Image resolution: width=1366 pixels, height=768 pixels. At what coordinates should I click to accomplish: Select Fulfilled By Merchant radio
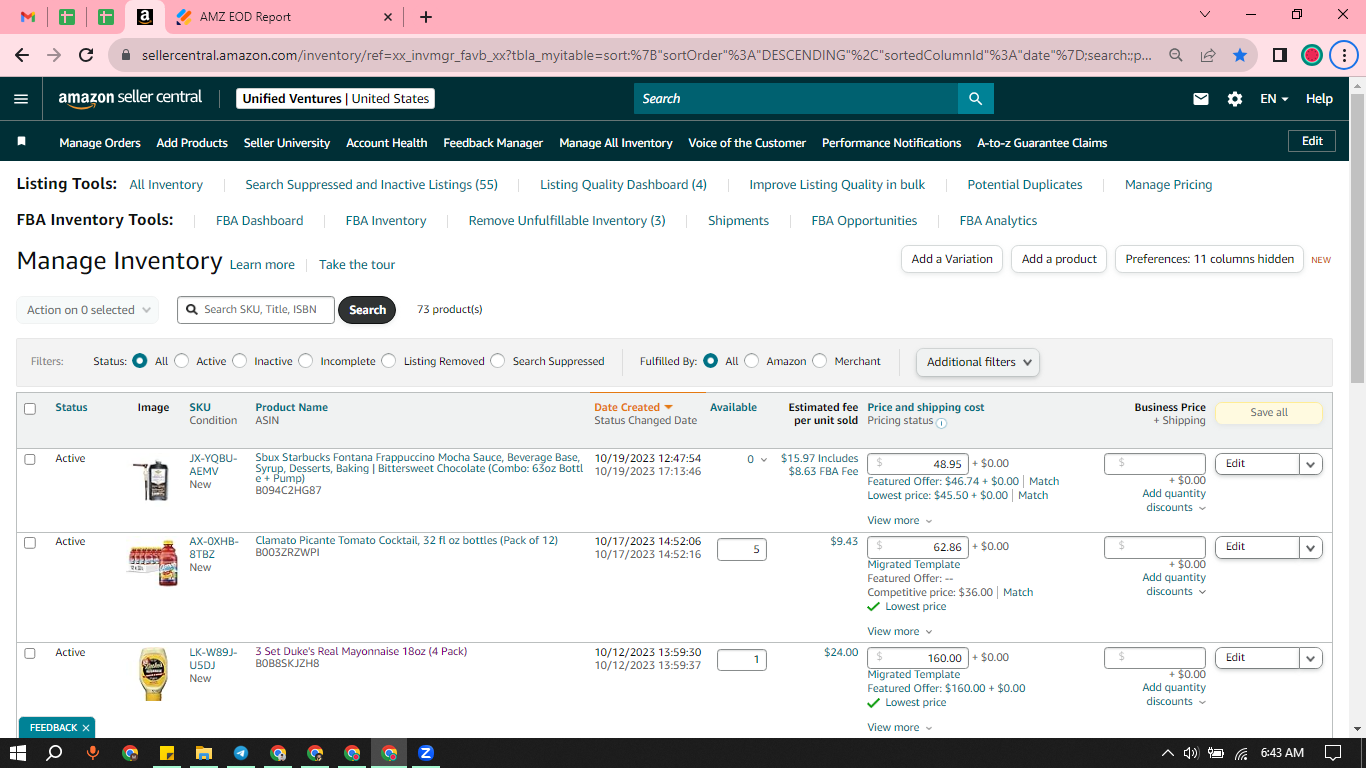[x=820, y=361]
